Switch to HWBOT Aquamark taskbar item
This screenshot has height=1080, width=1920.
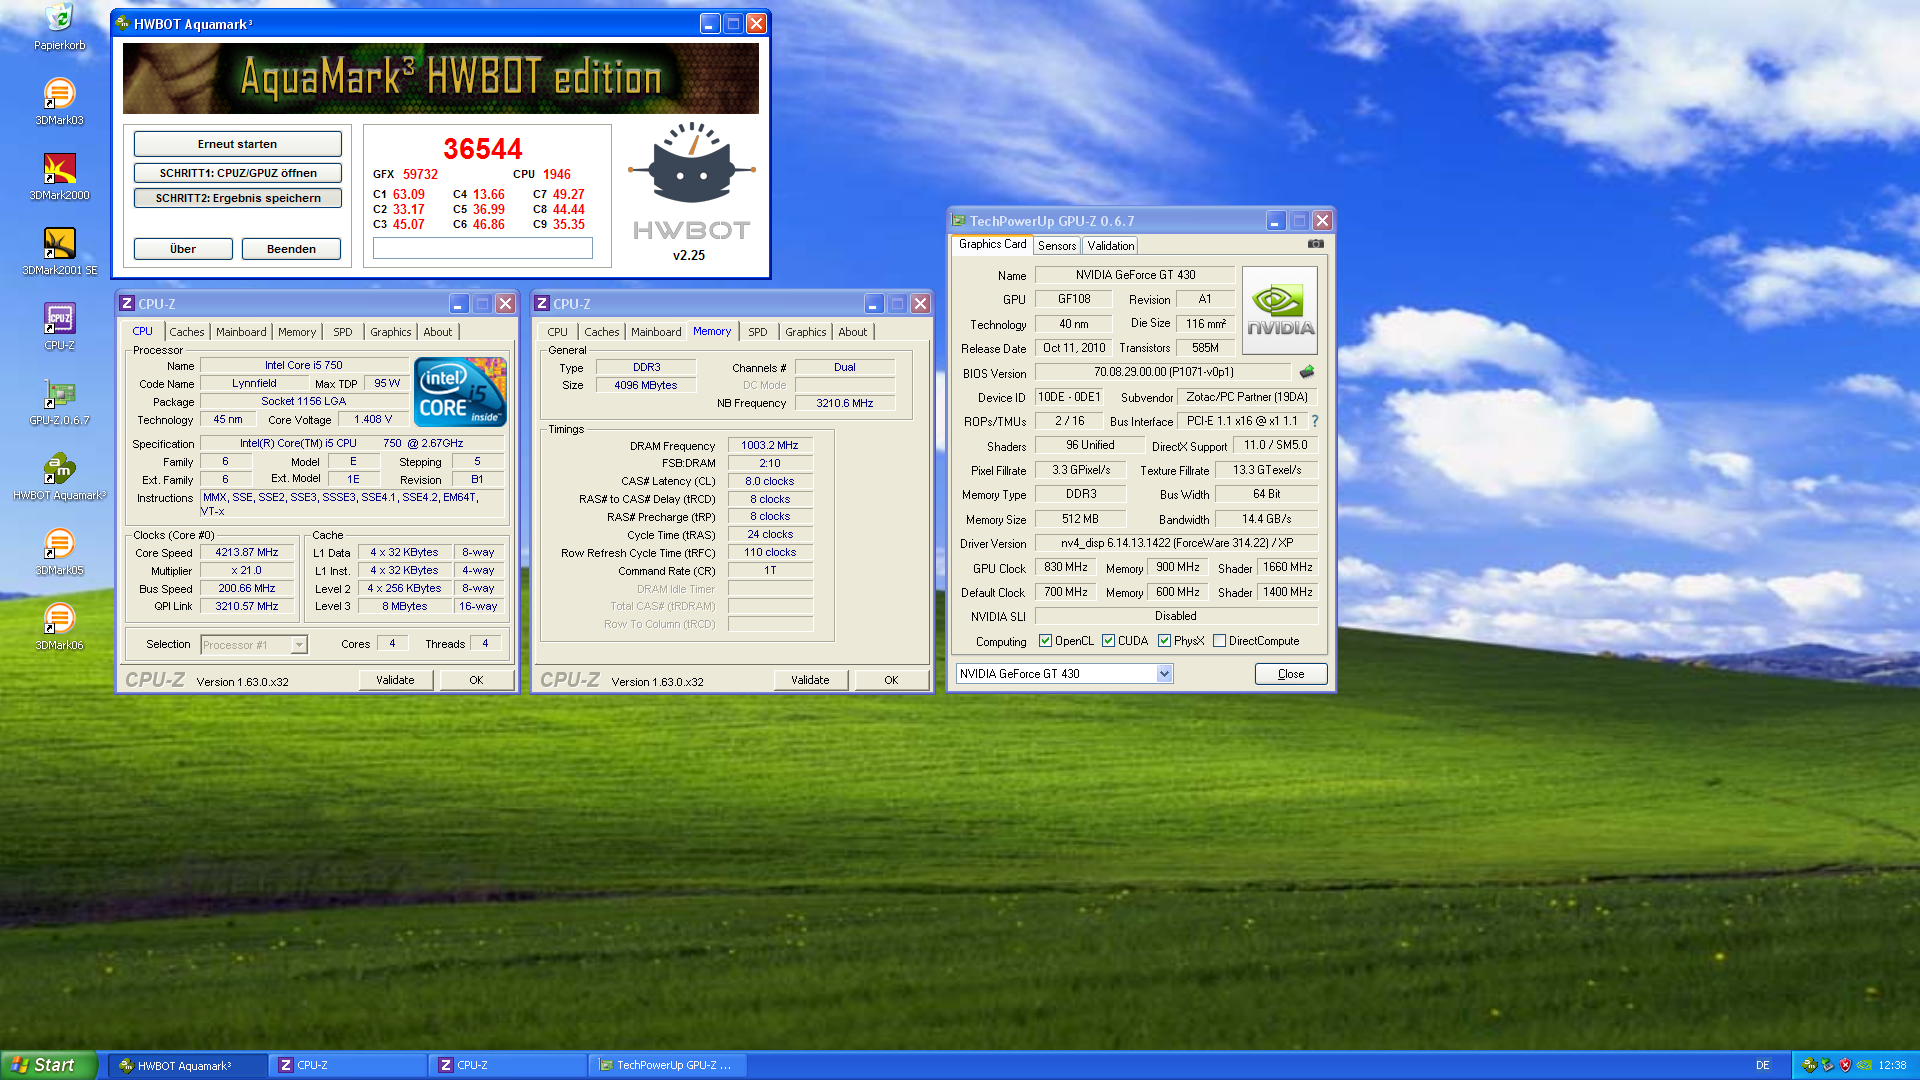pyautogui.click(x=187, y=1065)
